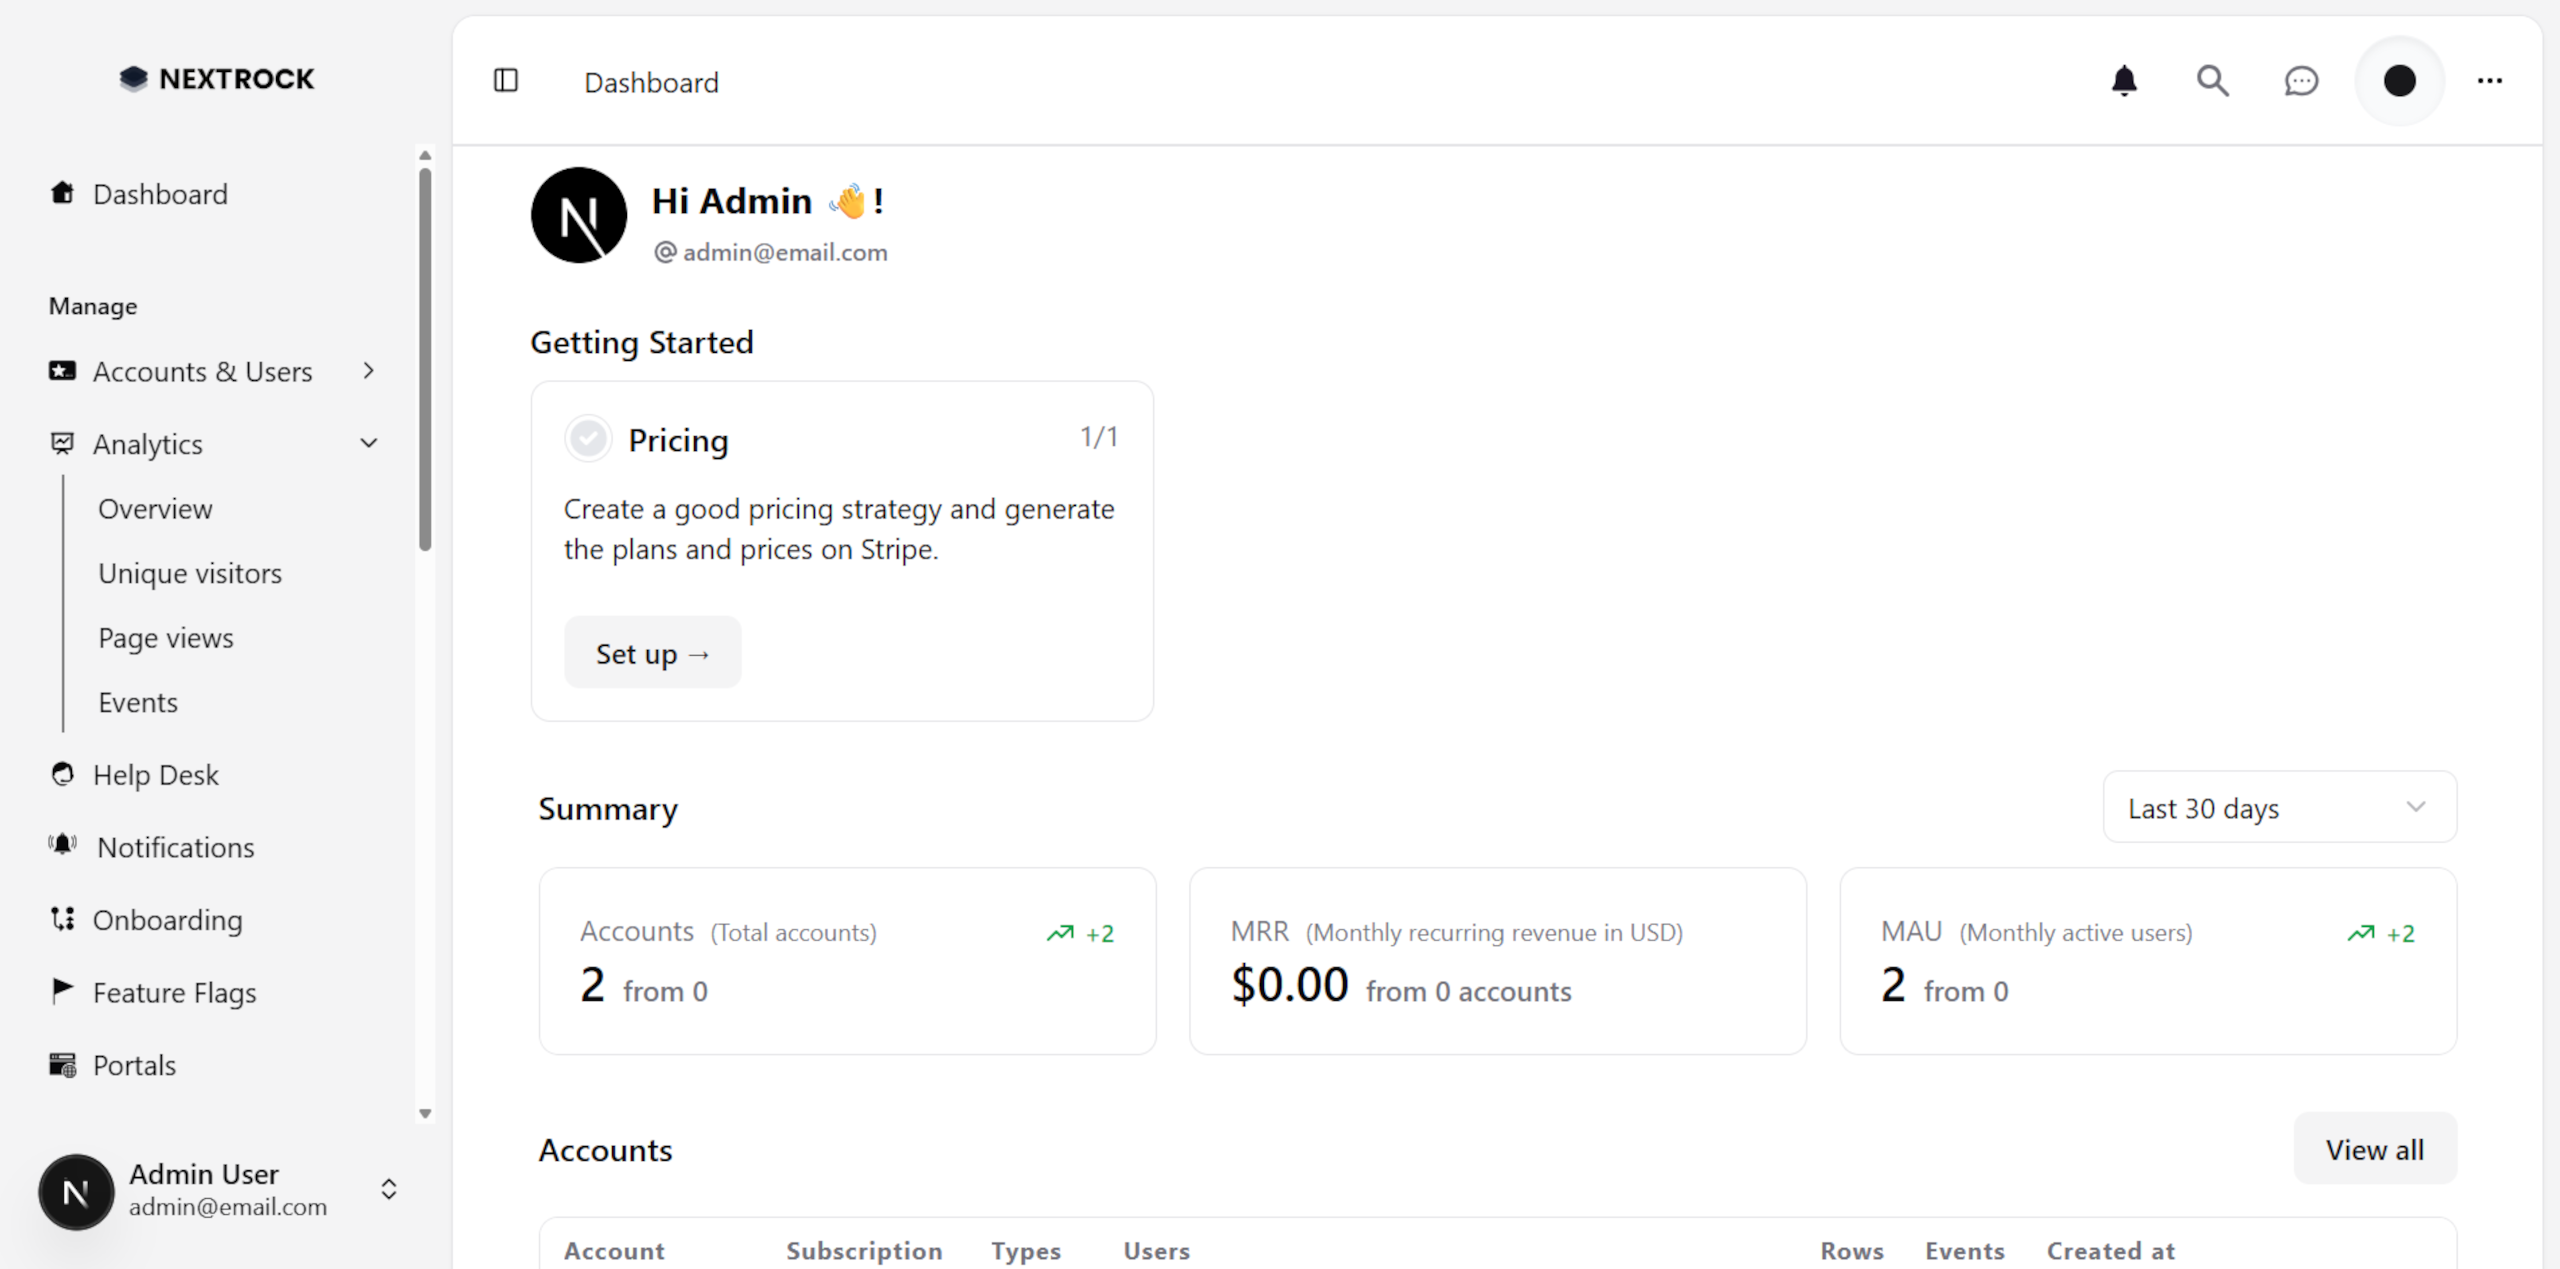
Task: Open the ellipsis options icon top right
Action: click(x=2490, y=81)
